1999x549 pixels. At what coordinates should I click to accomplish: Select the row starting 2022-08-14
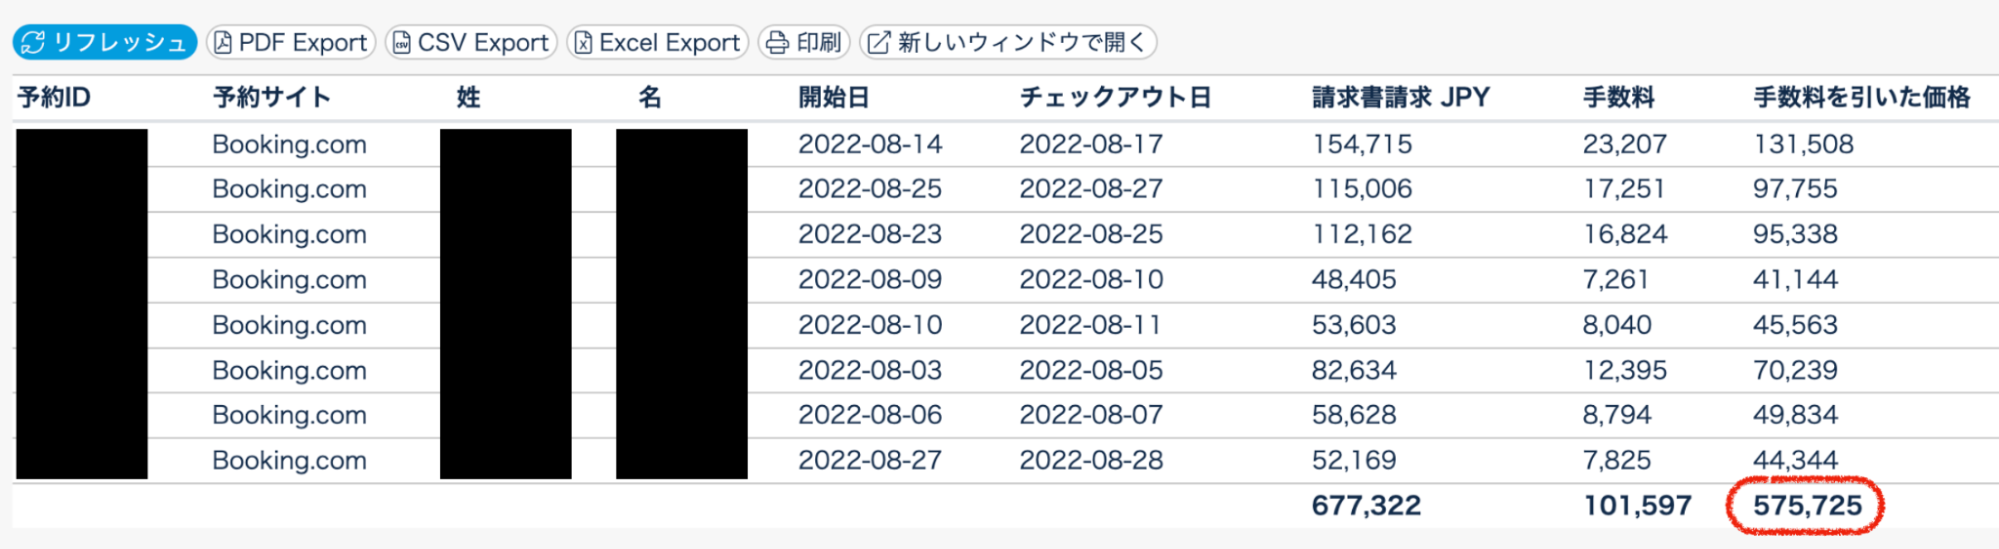(x=870, y=144)
